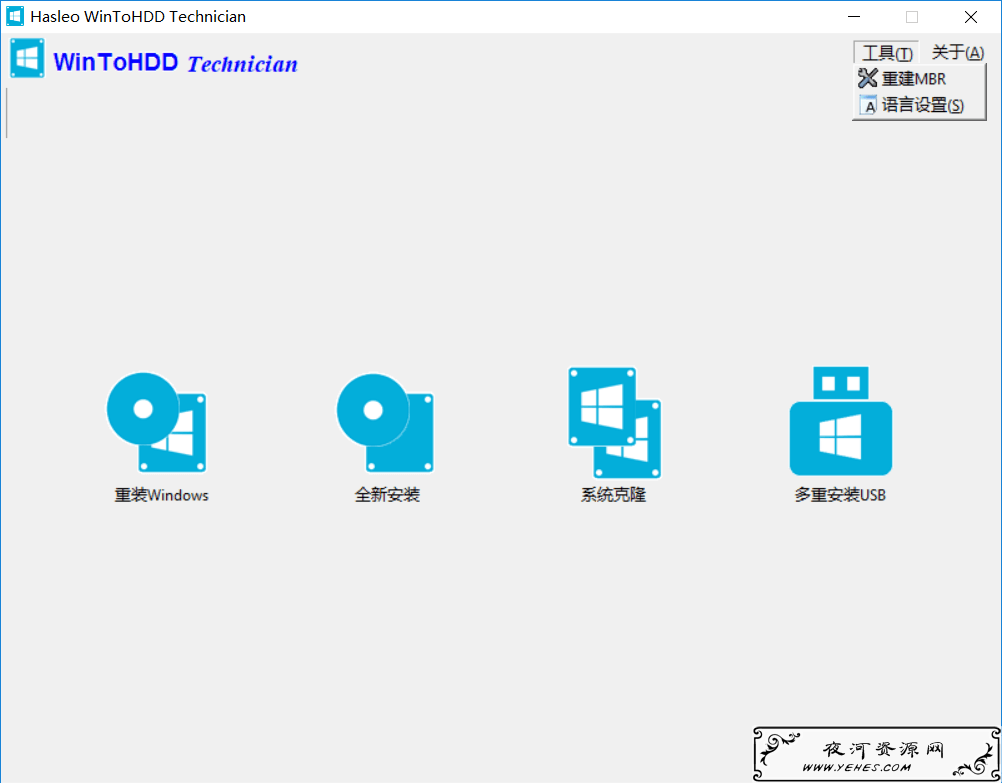Open the 工具(T) menu
Viewport: 1002px width, 783px height.
click(x=886, y=52)
